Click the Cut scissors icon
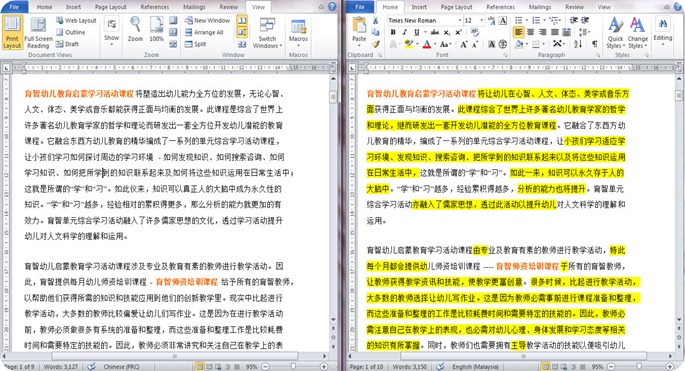The image size is (685, 371). click(375, 21)
